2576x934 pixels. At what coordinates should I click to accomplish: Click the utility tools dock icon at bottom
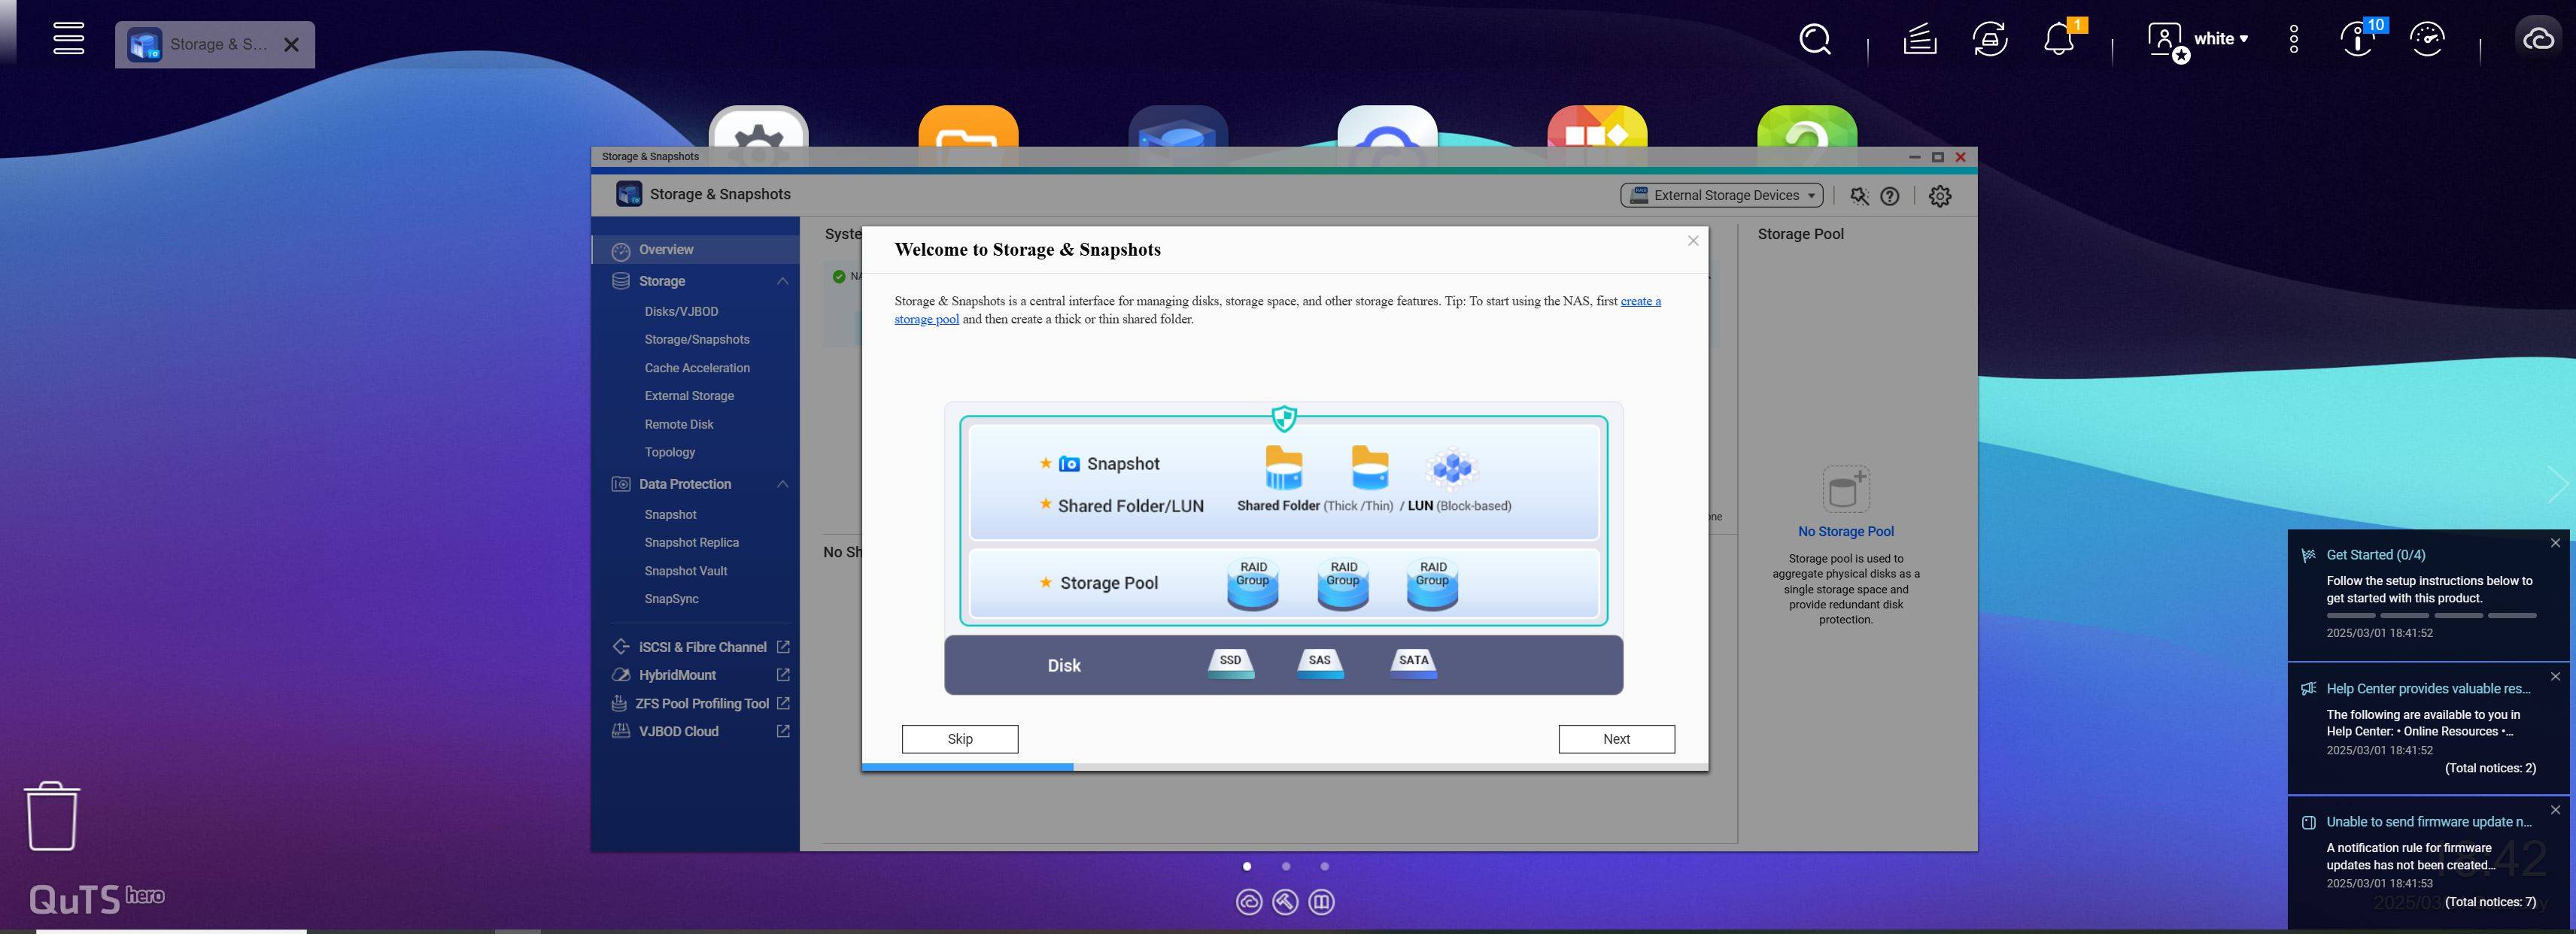1285,903
